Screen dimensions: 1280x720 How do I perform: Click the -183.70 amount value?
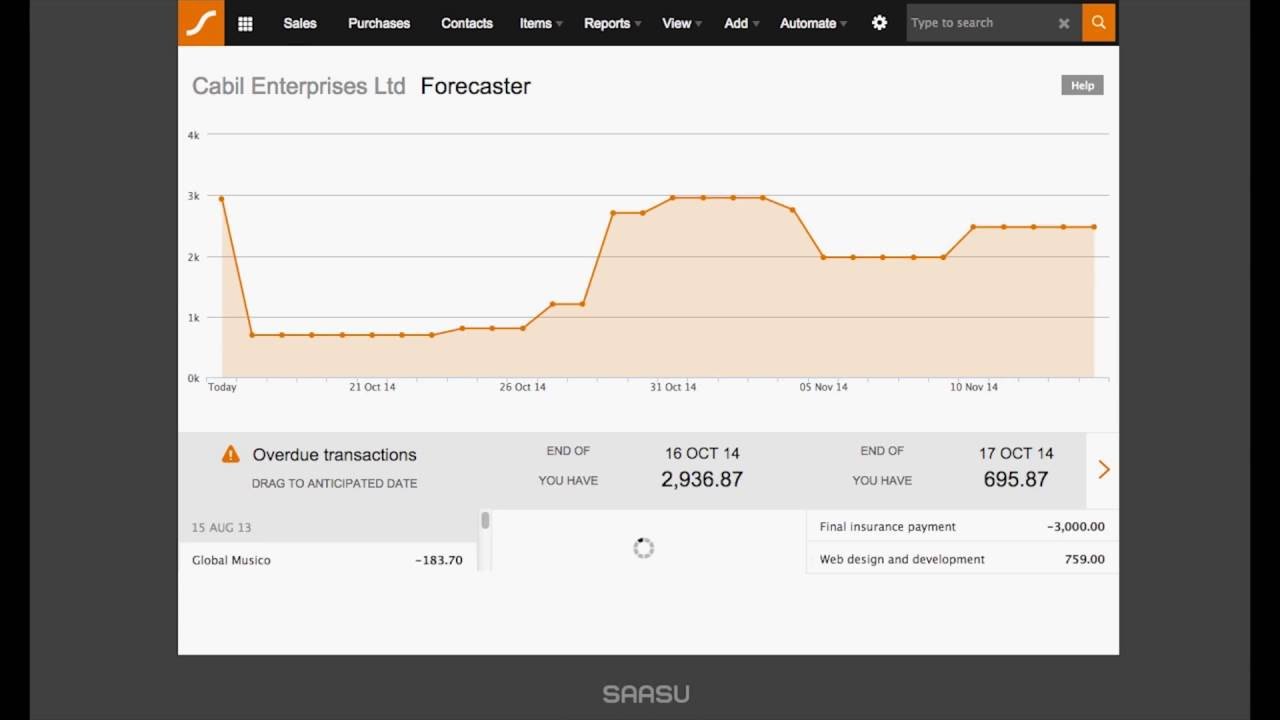(x=439, y=560)
